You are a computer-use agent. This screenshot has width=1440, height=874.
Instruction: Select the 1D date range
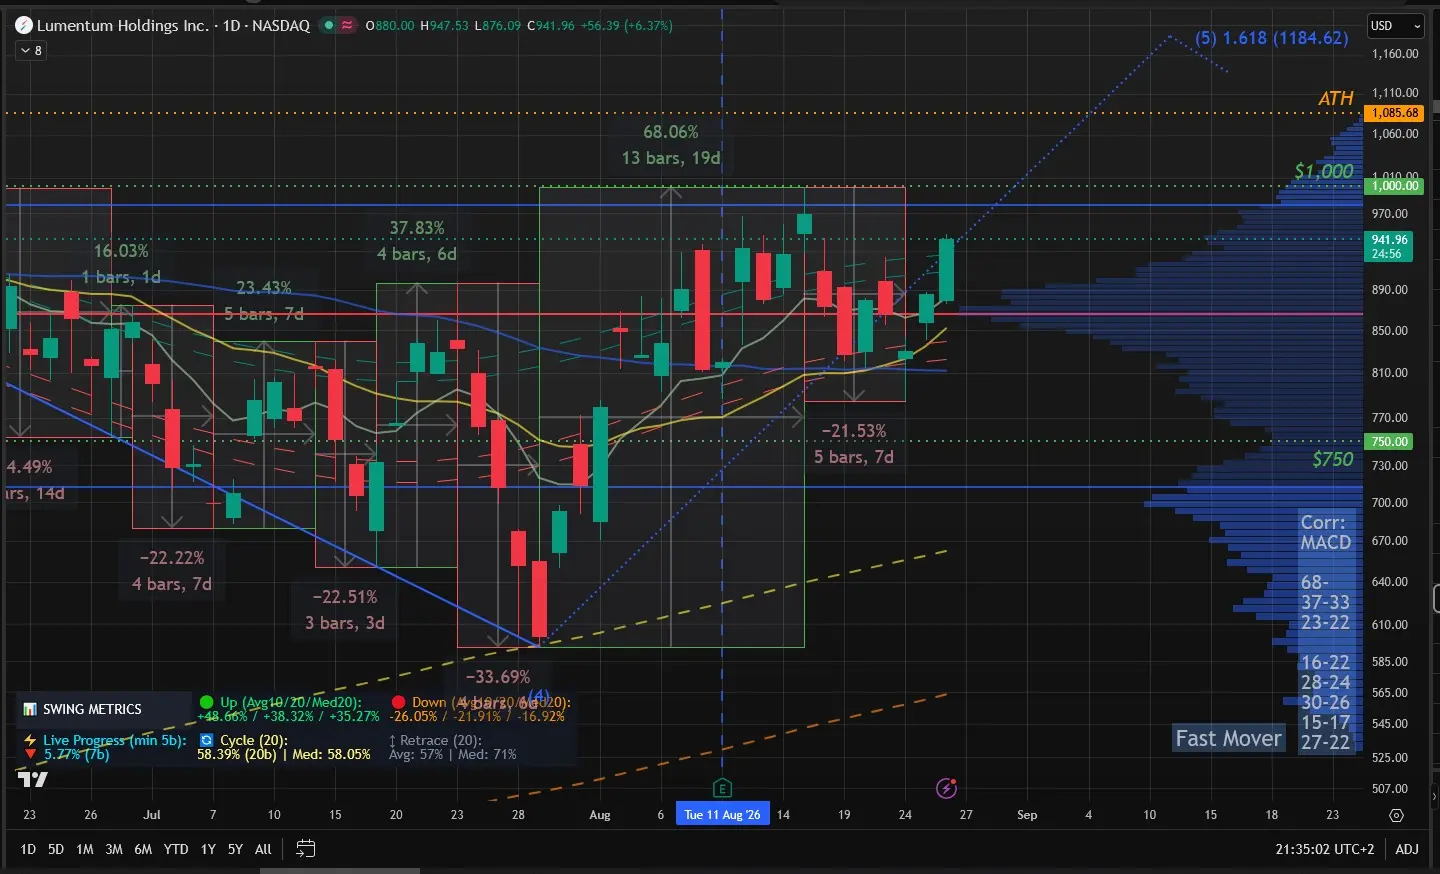click(x=28, y=849)
